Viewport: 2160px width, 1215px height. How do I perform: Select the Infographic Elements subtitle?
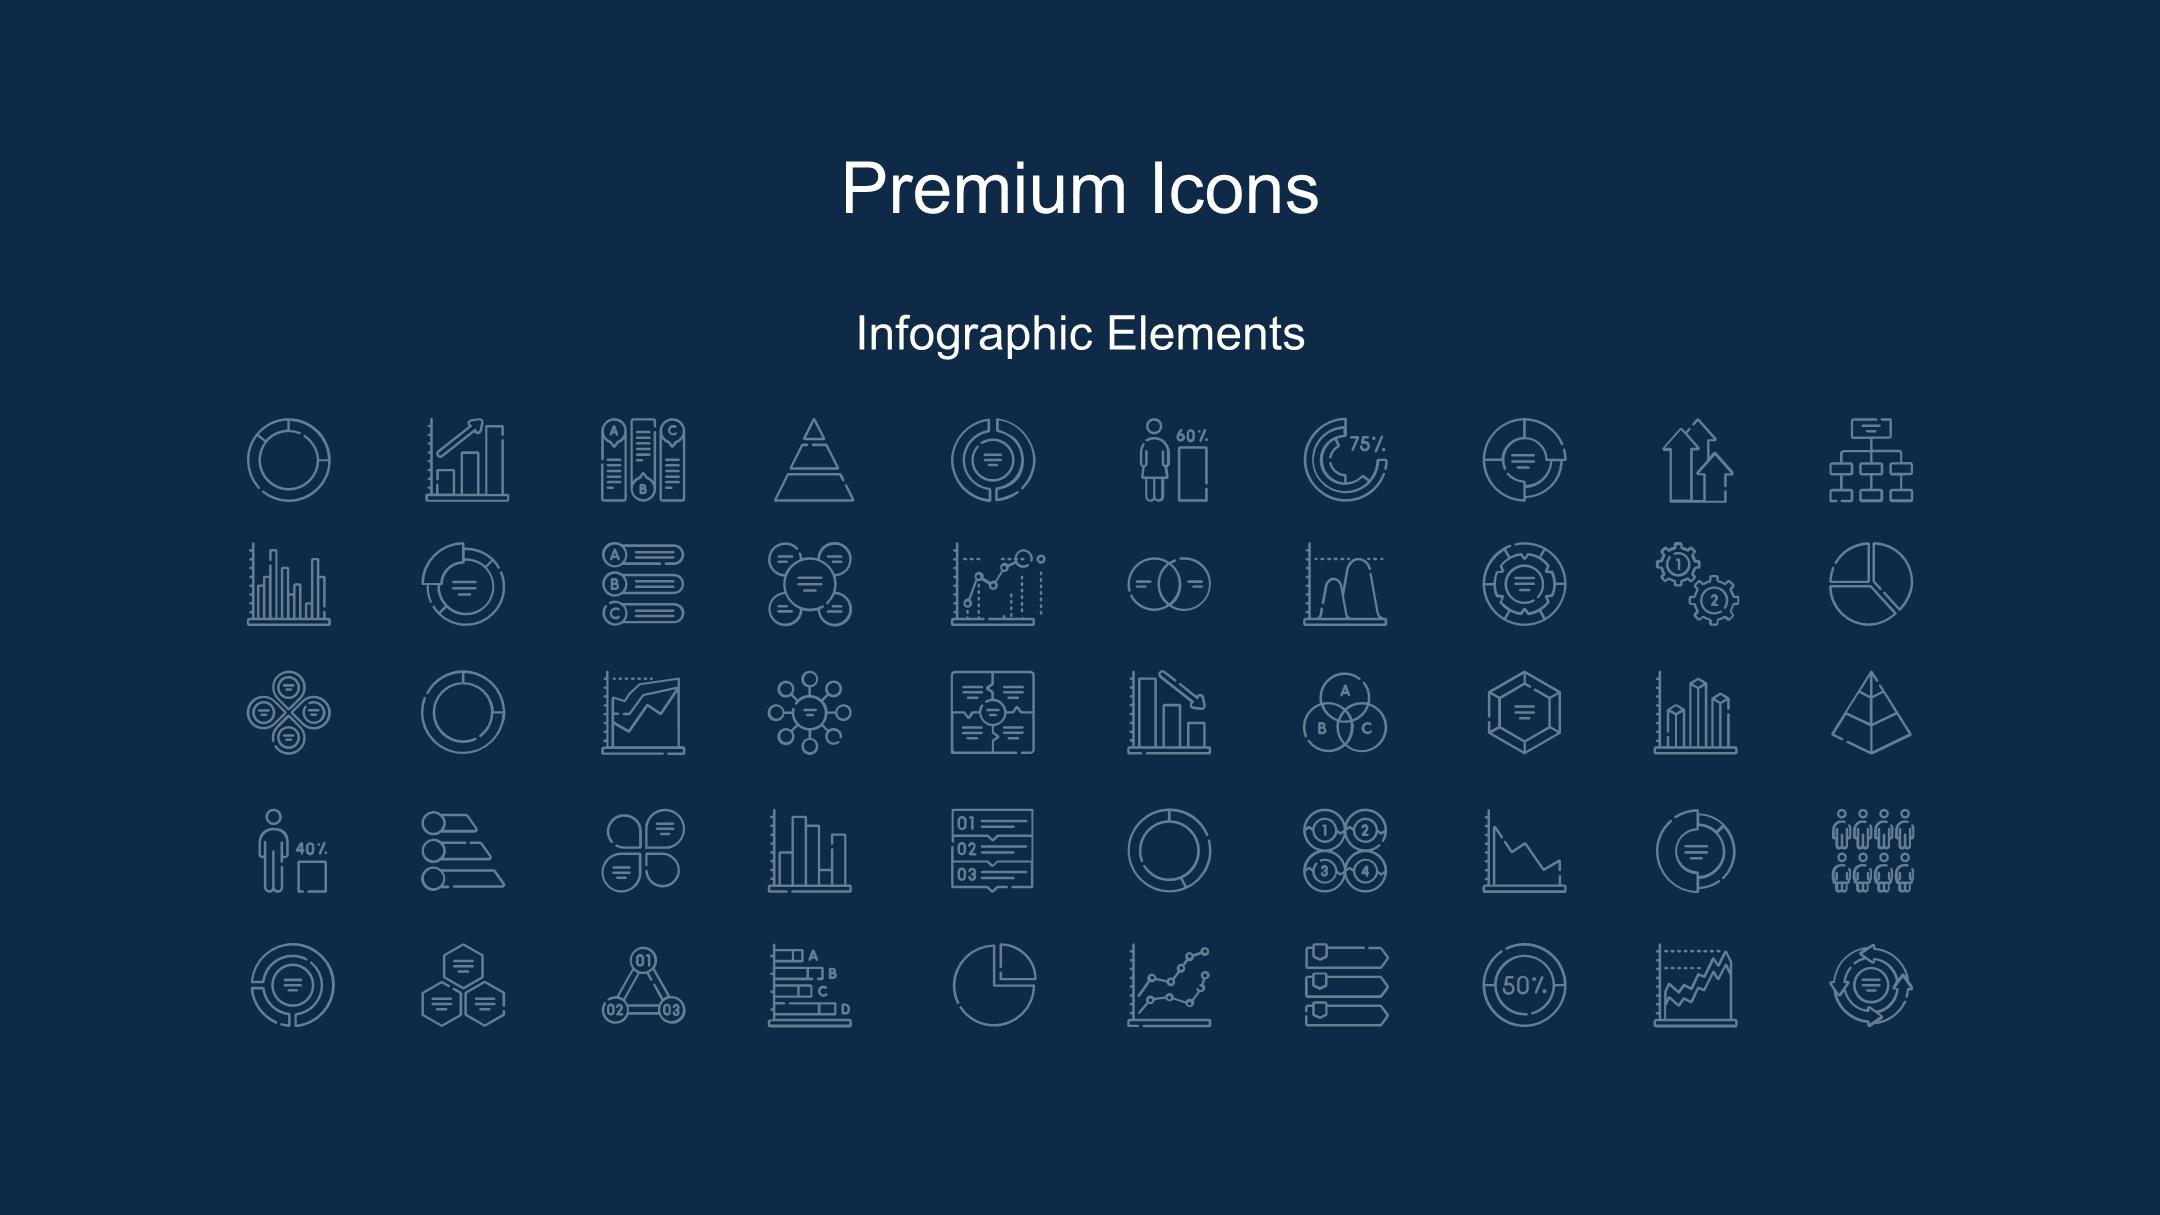(1080, 334)
